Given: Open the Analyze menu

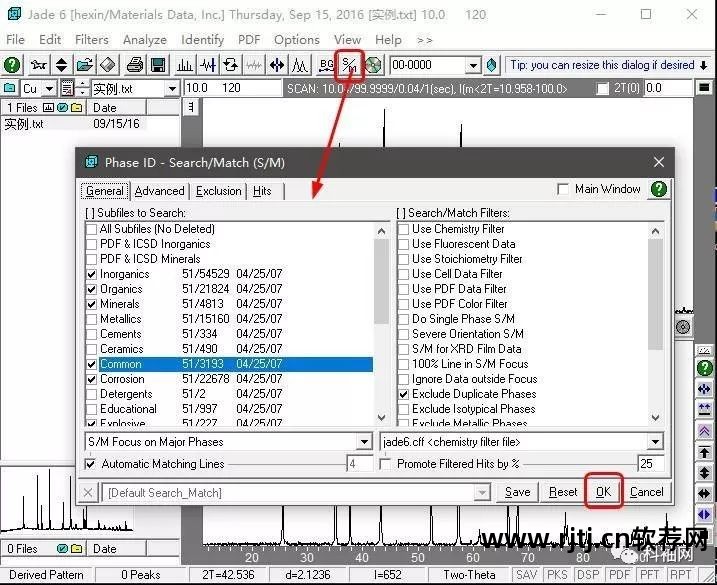Looking at the screenshot, I should 144,40.
